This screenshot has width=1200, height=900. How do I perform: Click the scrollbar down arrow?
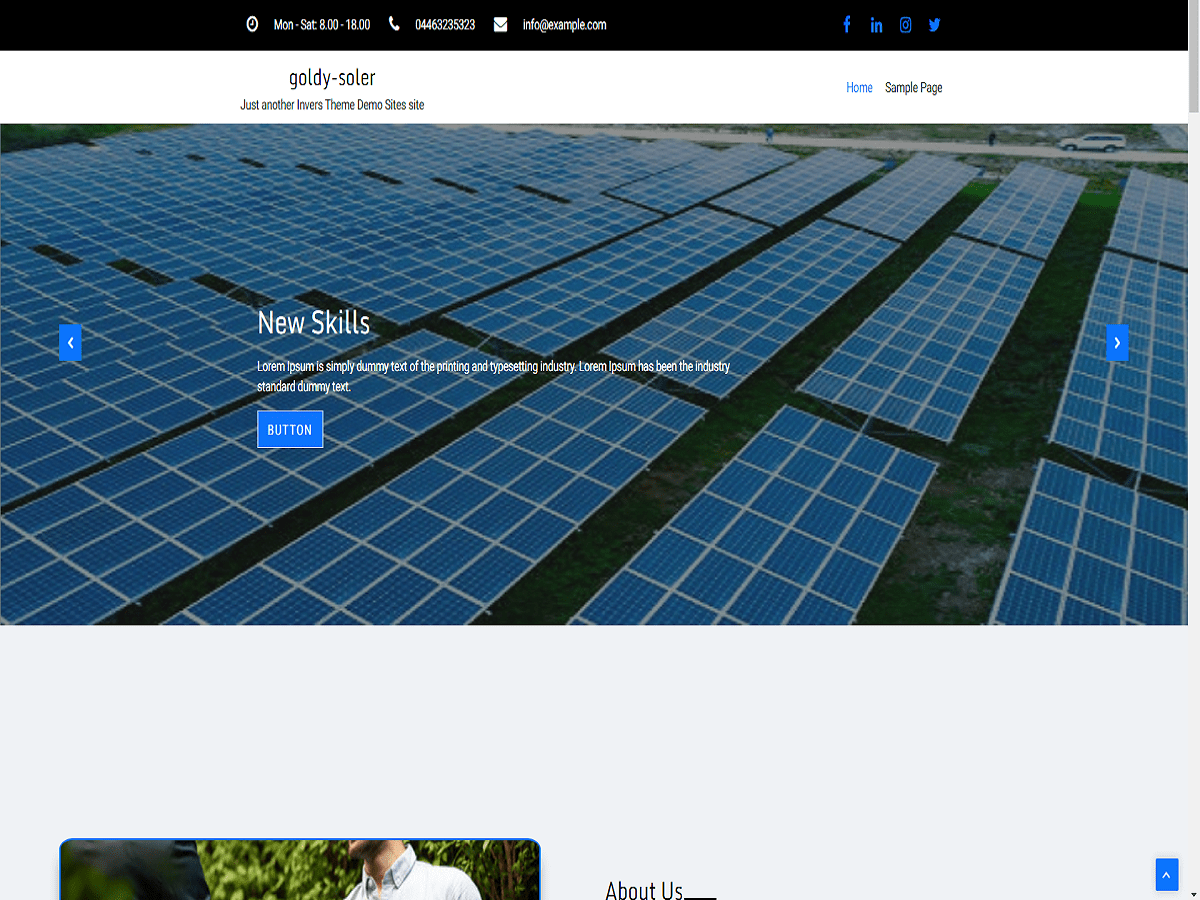point(1194,894)
